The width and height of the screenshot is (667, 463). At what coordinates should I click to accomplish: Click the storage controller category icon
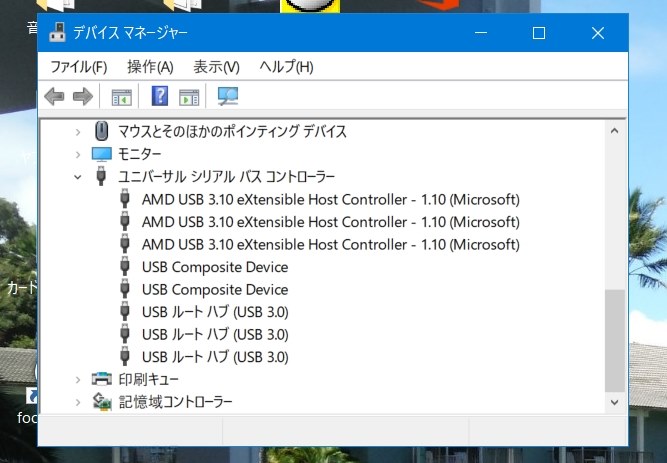pos(102,401)
